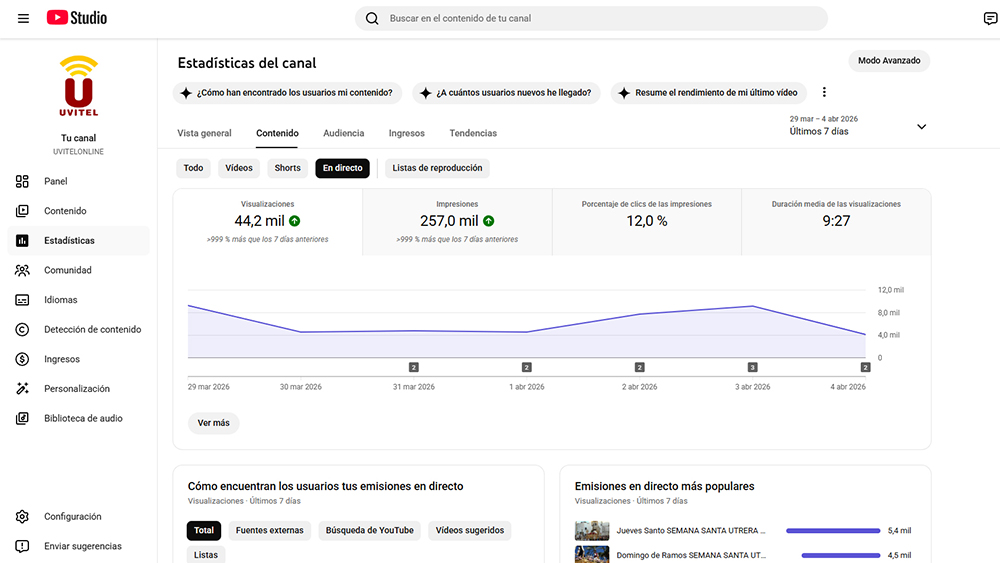
Task: Select the Vídeos filter chip
Action: coord(239,168)
